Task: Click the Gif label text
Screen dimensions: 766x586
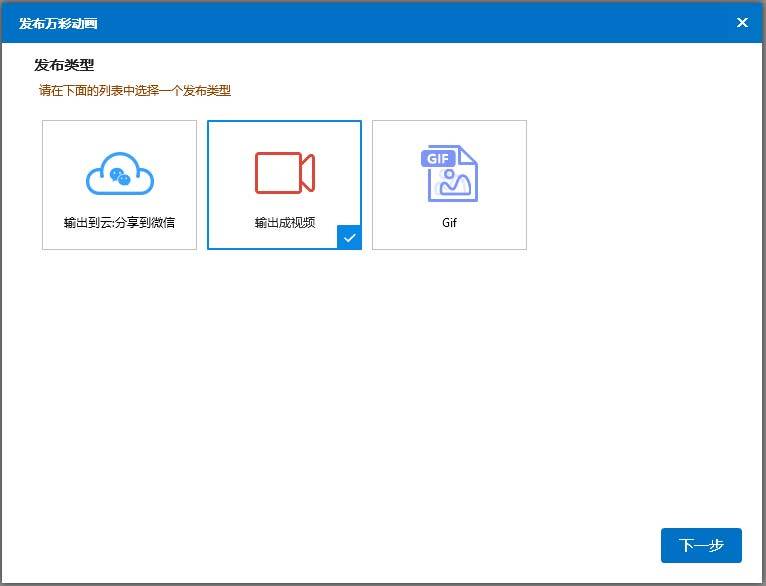Action: [449, 222]
